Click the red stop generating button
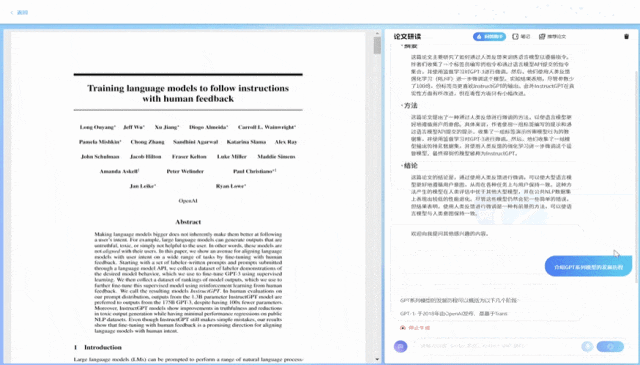This screenshot has width=640, height=365. [x=415, y=328]
